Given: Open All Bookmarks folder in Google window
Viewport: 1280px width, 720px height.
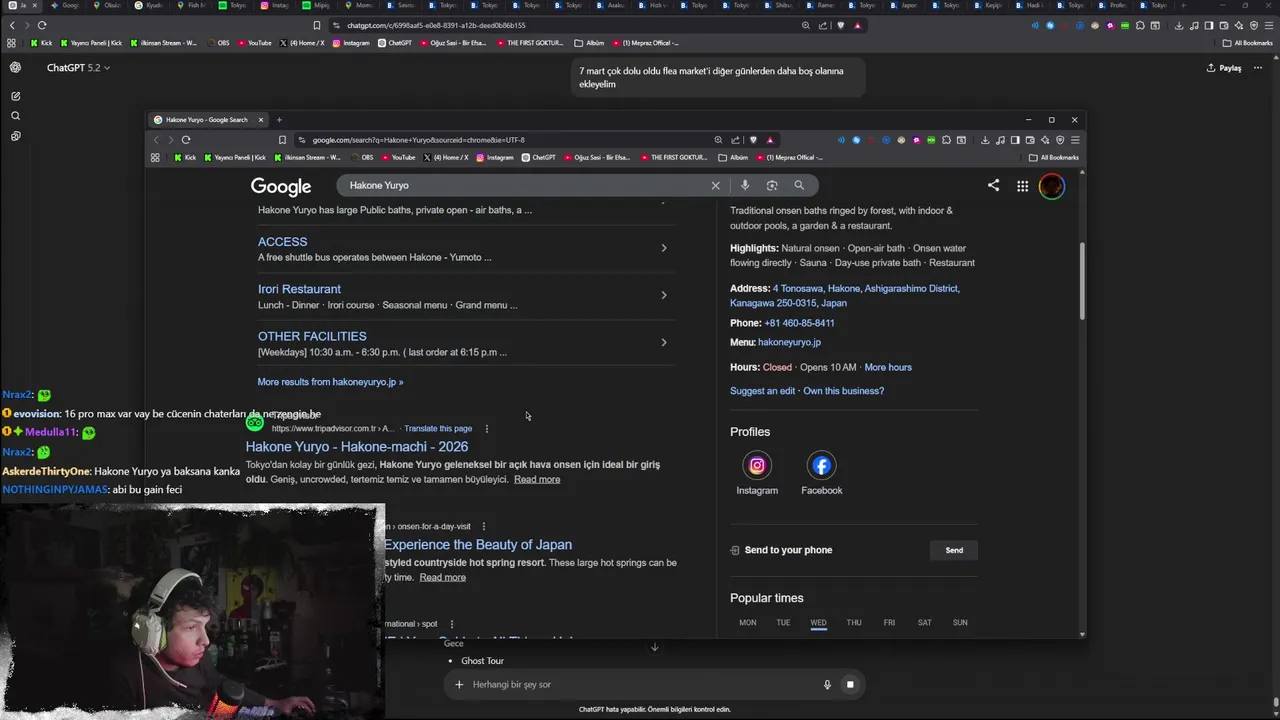Looking at the screenshot, I should (x=1053, y=157).
